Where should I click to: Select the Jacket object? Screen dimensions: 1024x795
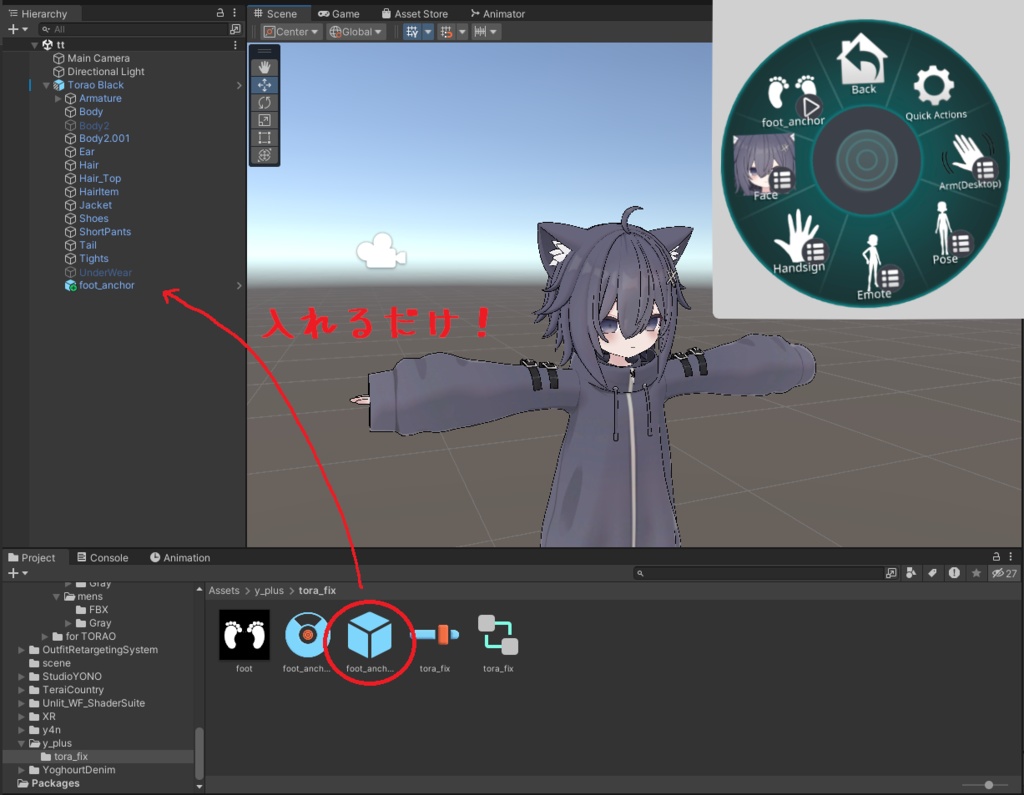(88, 205)
